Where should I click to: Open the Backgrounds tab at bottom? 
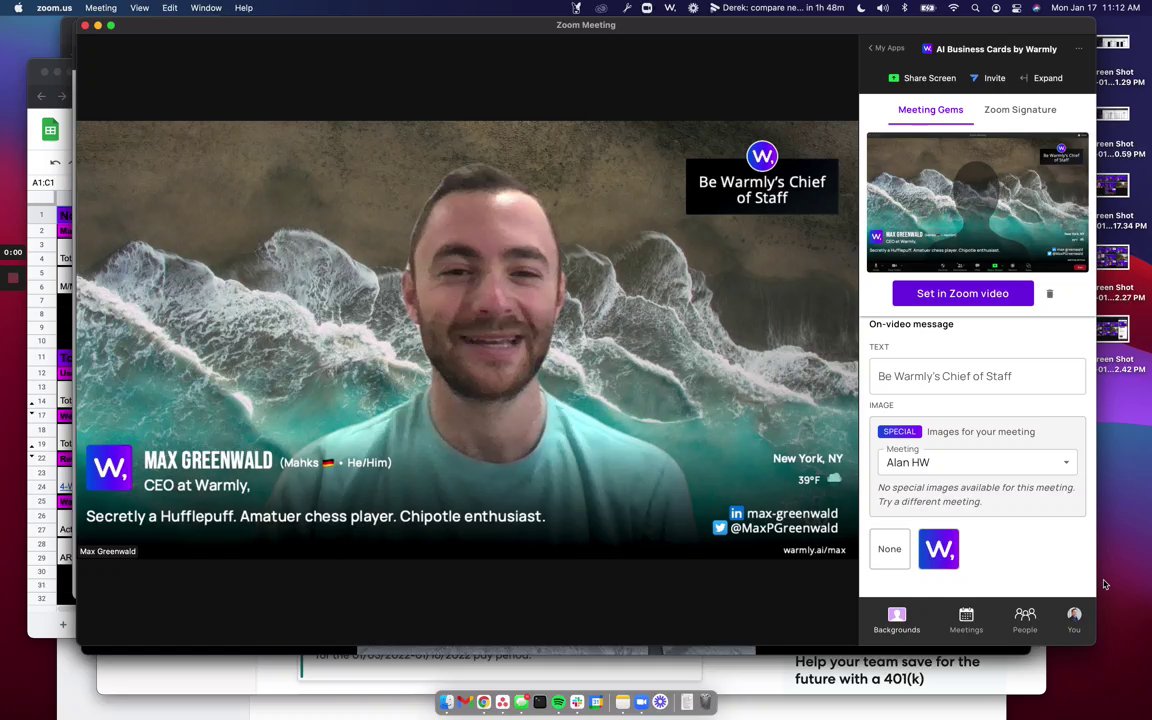click(x=896, y=620)
